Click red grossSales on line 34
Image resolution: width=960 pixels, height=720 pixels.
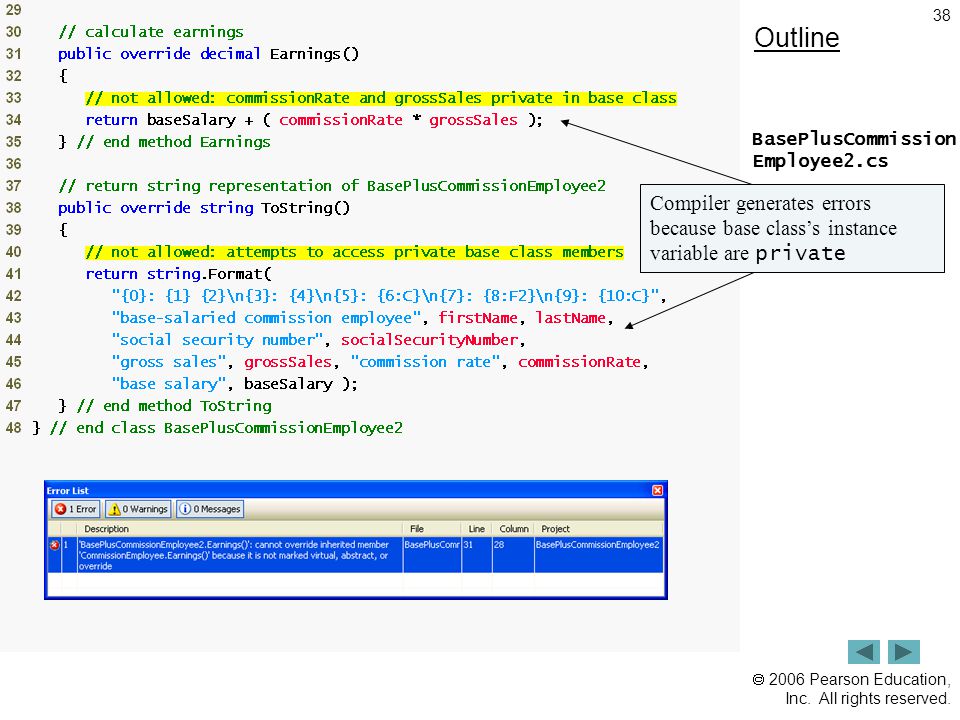[473, 120]
